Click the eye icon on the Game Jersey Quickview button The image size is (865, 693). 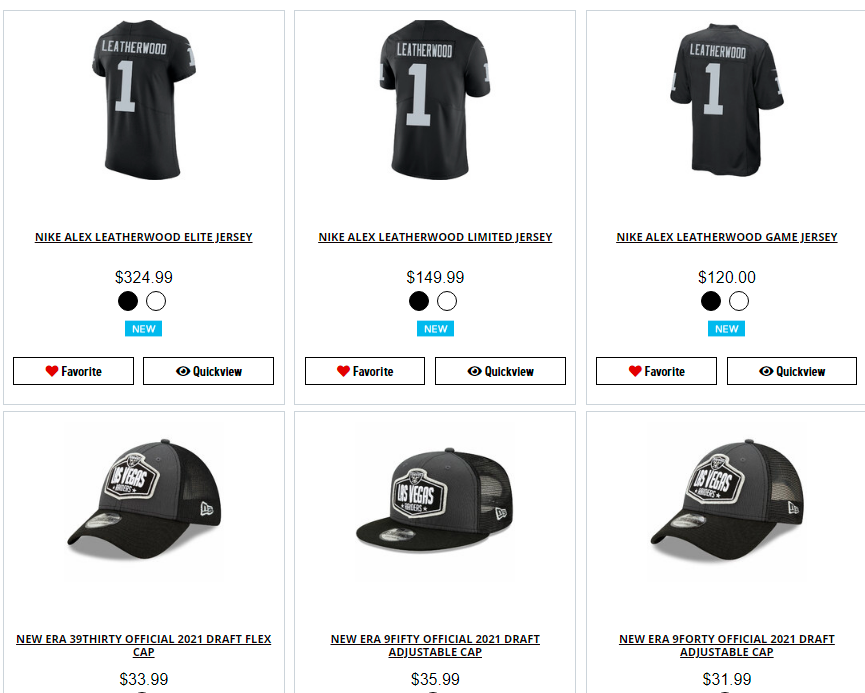766,371
